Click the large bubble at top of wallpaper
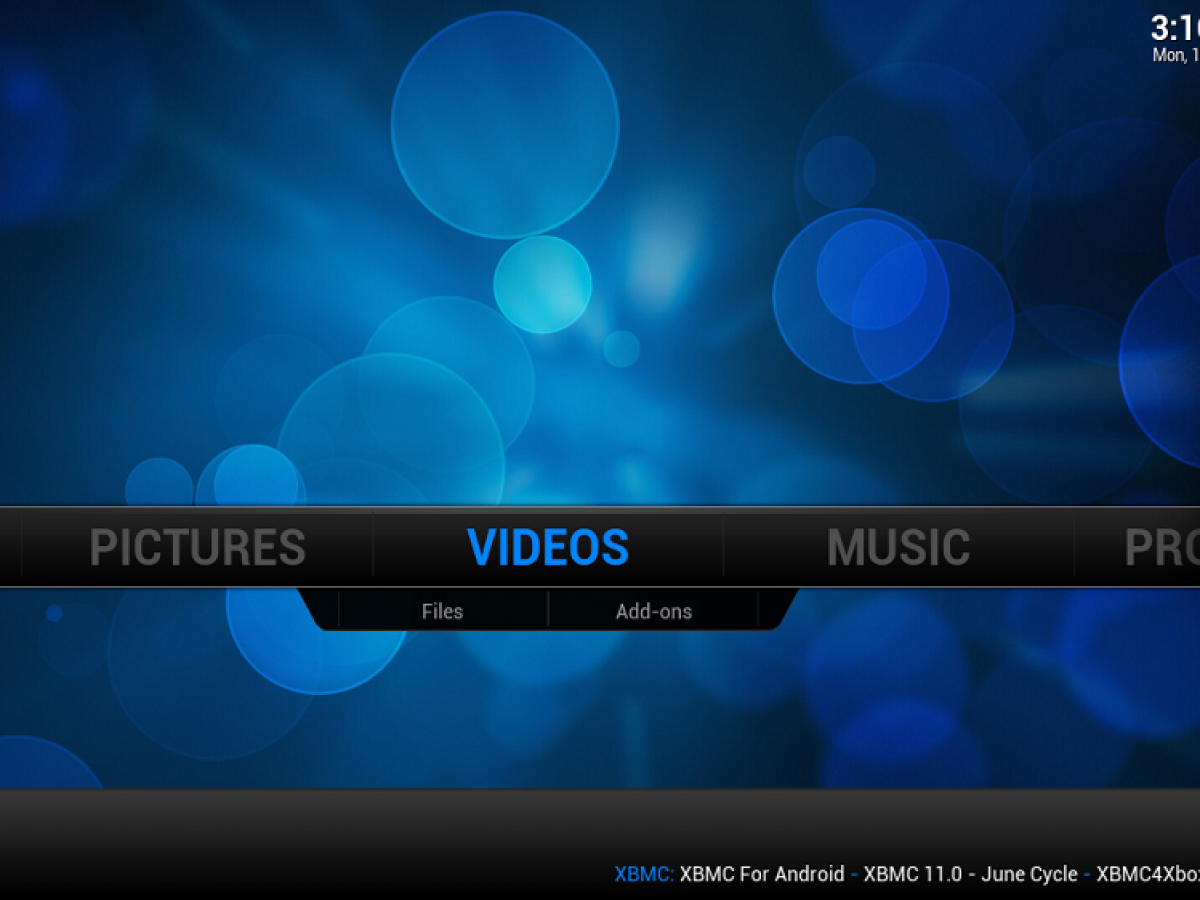This screenshot has width=1200, height=900. [505, 125]
